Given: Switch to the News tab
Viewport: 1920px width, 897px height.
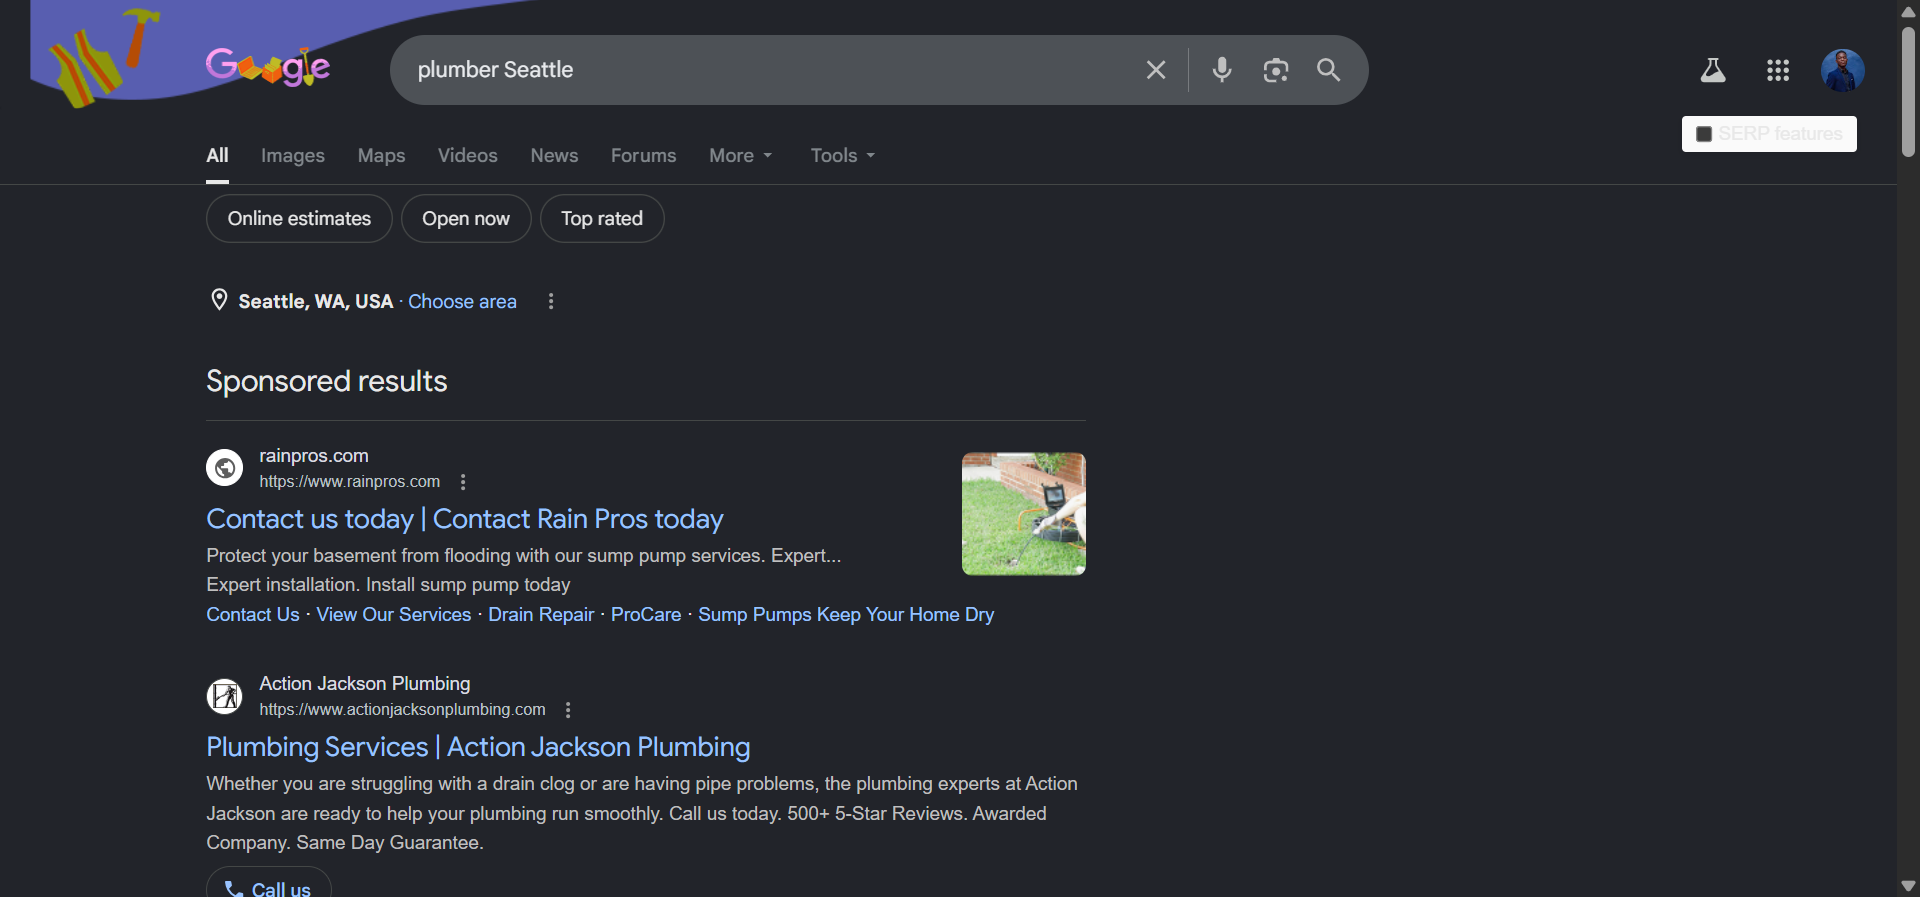Looking at the screenshot, I should [554, 155].
